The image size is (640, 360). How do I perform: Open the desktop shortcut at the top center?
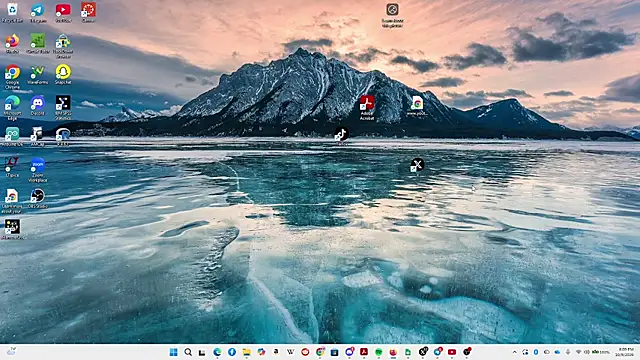(392, 16)
